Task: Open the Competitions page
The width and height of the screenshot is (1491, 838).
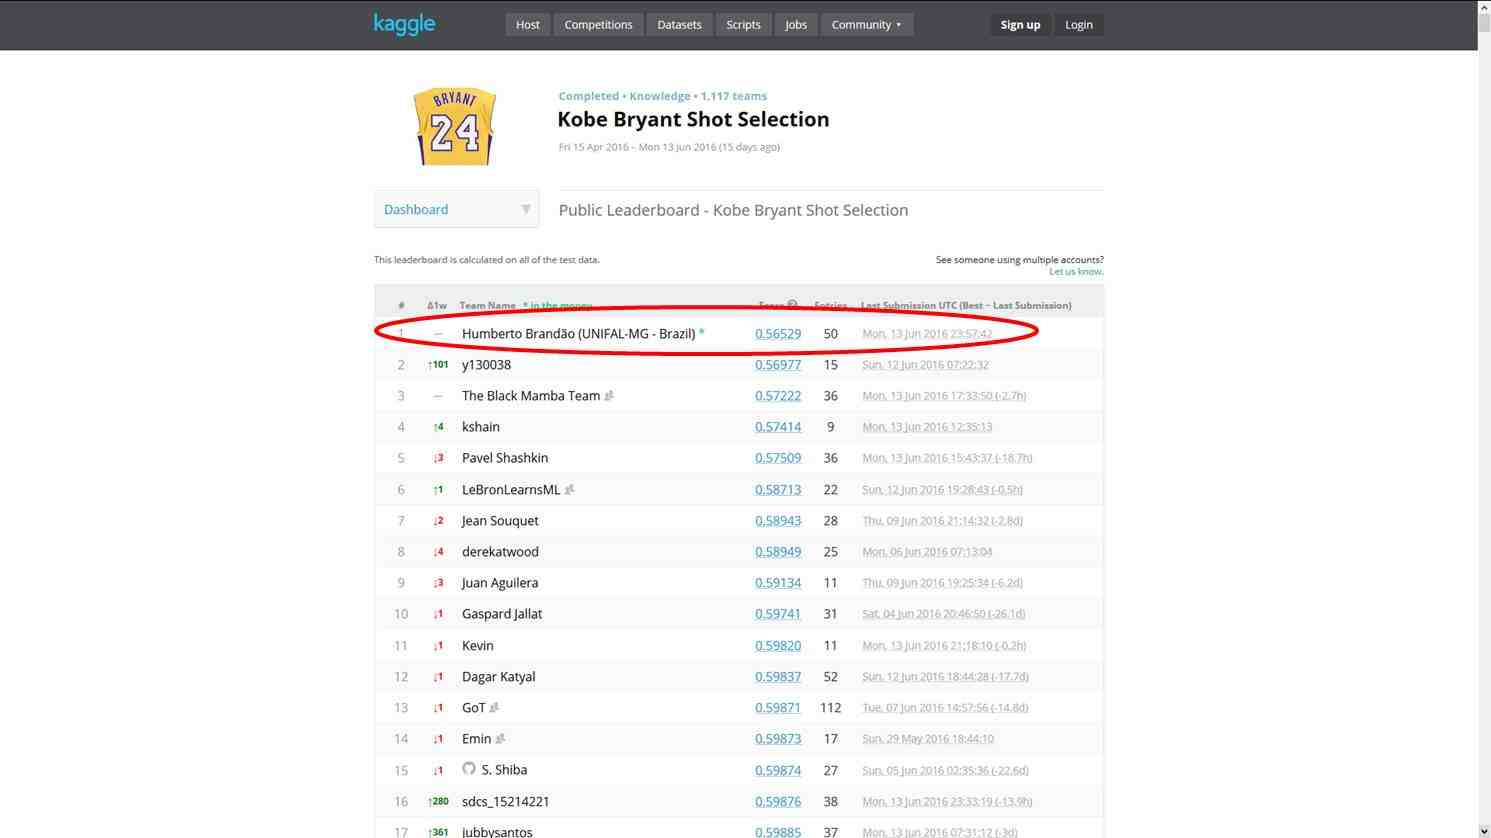Action: [x=598, y=25]
